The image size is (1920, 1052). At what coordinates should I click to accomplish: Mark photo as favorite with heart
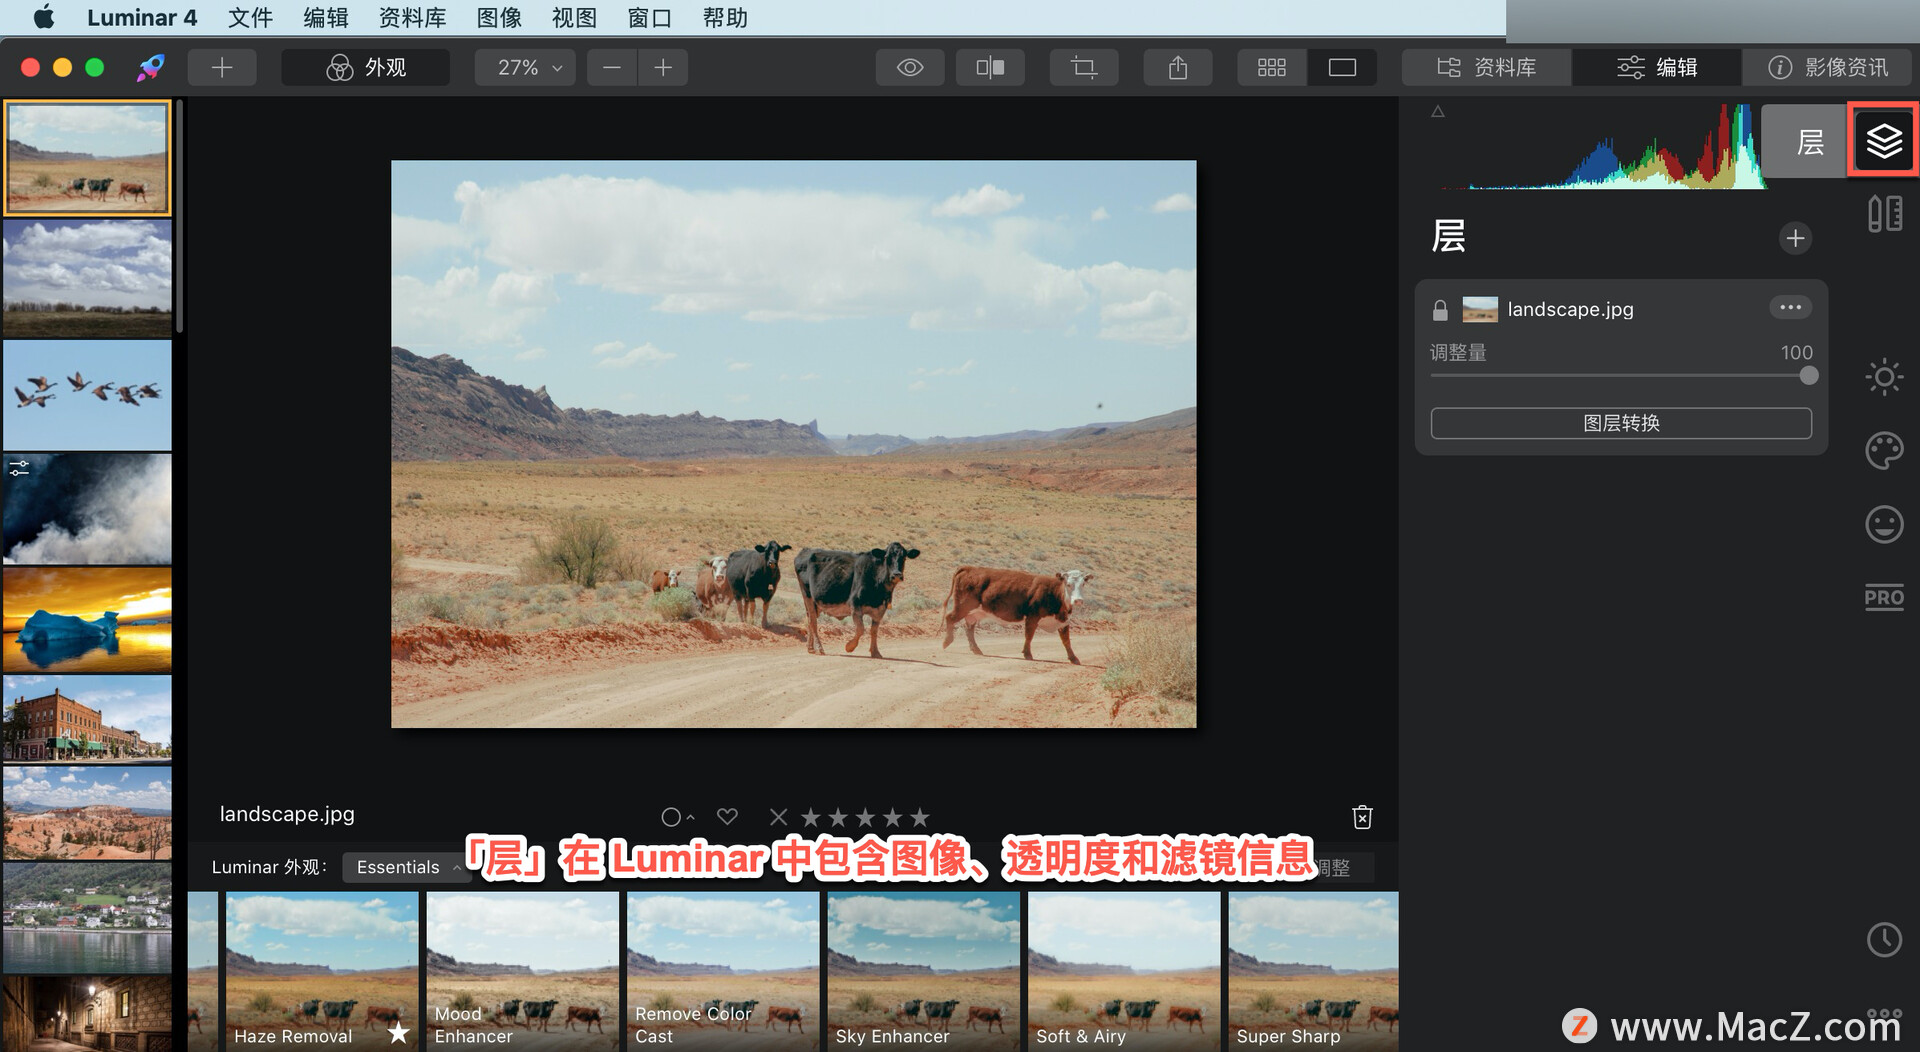(x=727, y=817)
